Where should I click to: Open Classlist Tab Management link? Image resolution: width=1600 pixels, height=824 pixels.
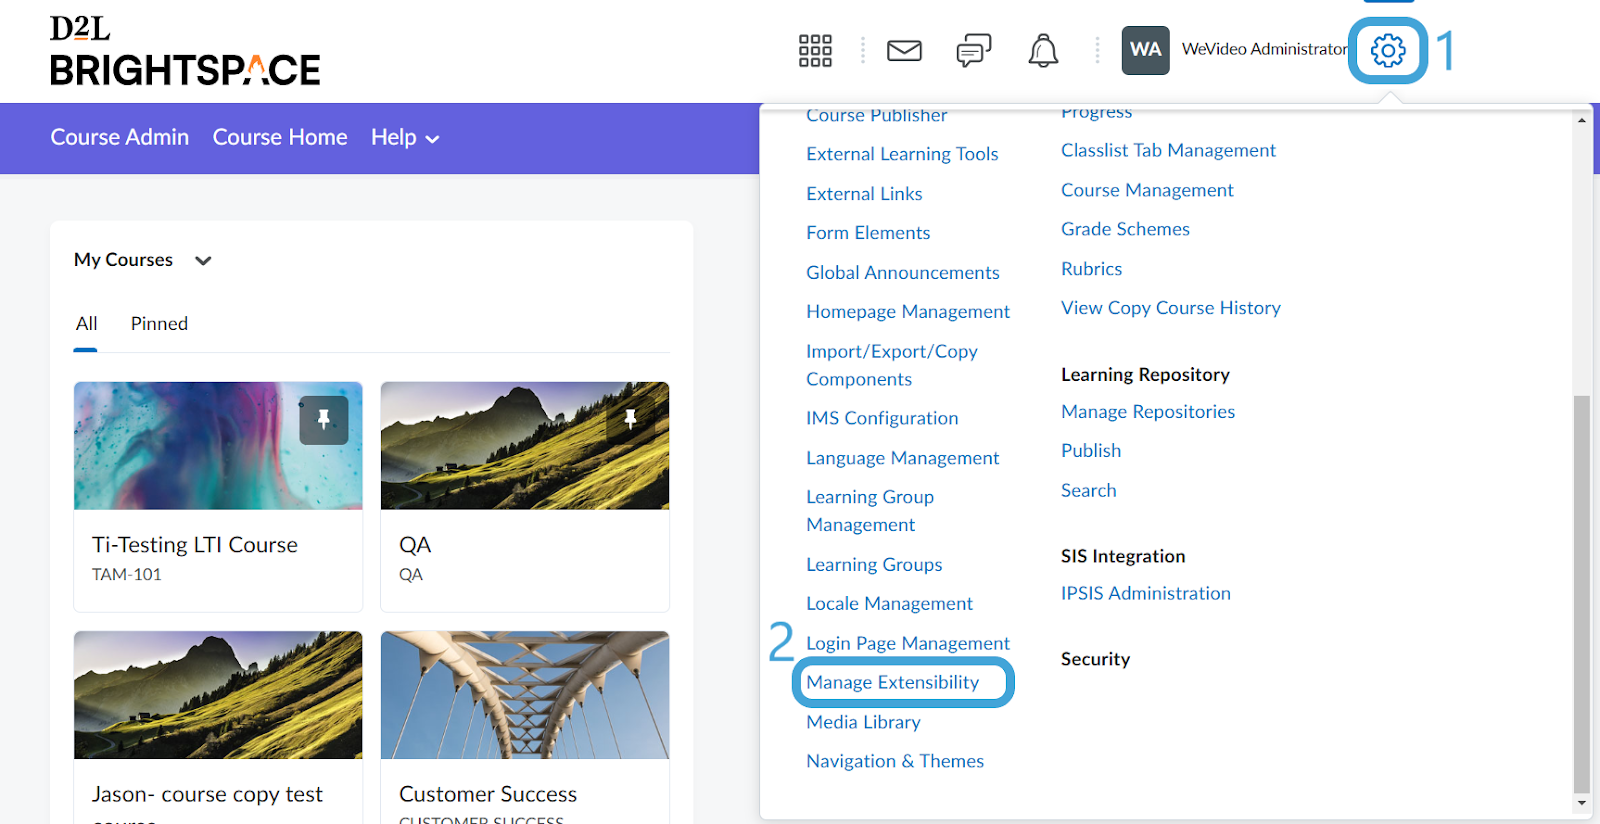pos(1168,150)
